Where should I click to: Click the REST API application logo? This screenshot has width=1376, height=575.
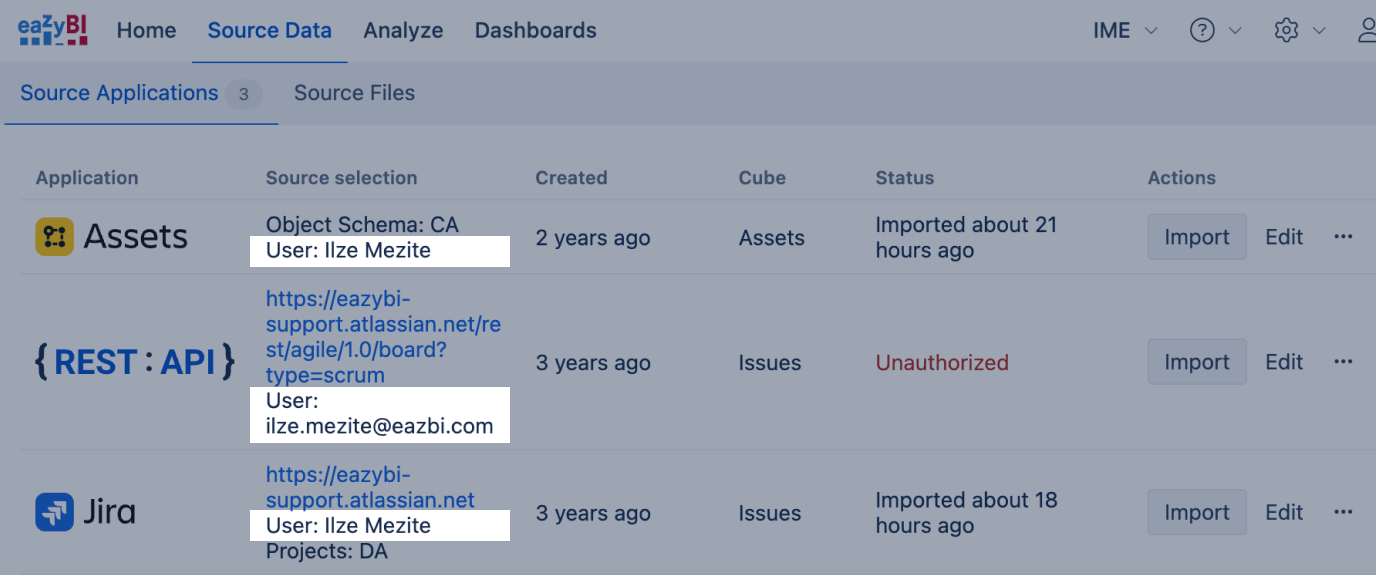coord(135,362)
